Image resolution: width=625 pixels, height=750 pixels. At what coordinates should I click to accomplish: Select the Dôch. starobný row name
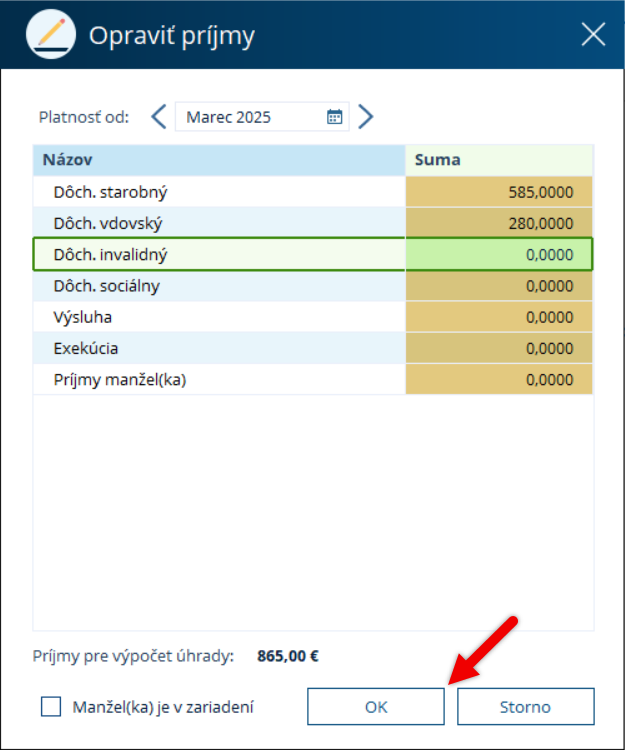point(110,192)
